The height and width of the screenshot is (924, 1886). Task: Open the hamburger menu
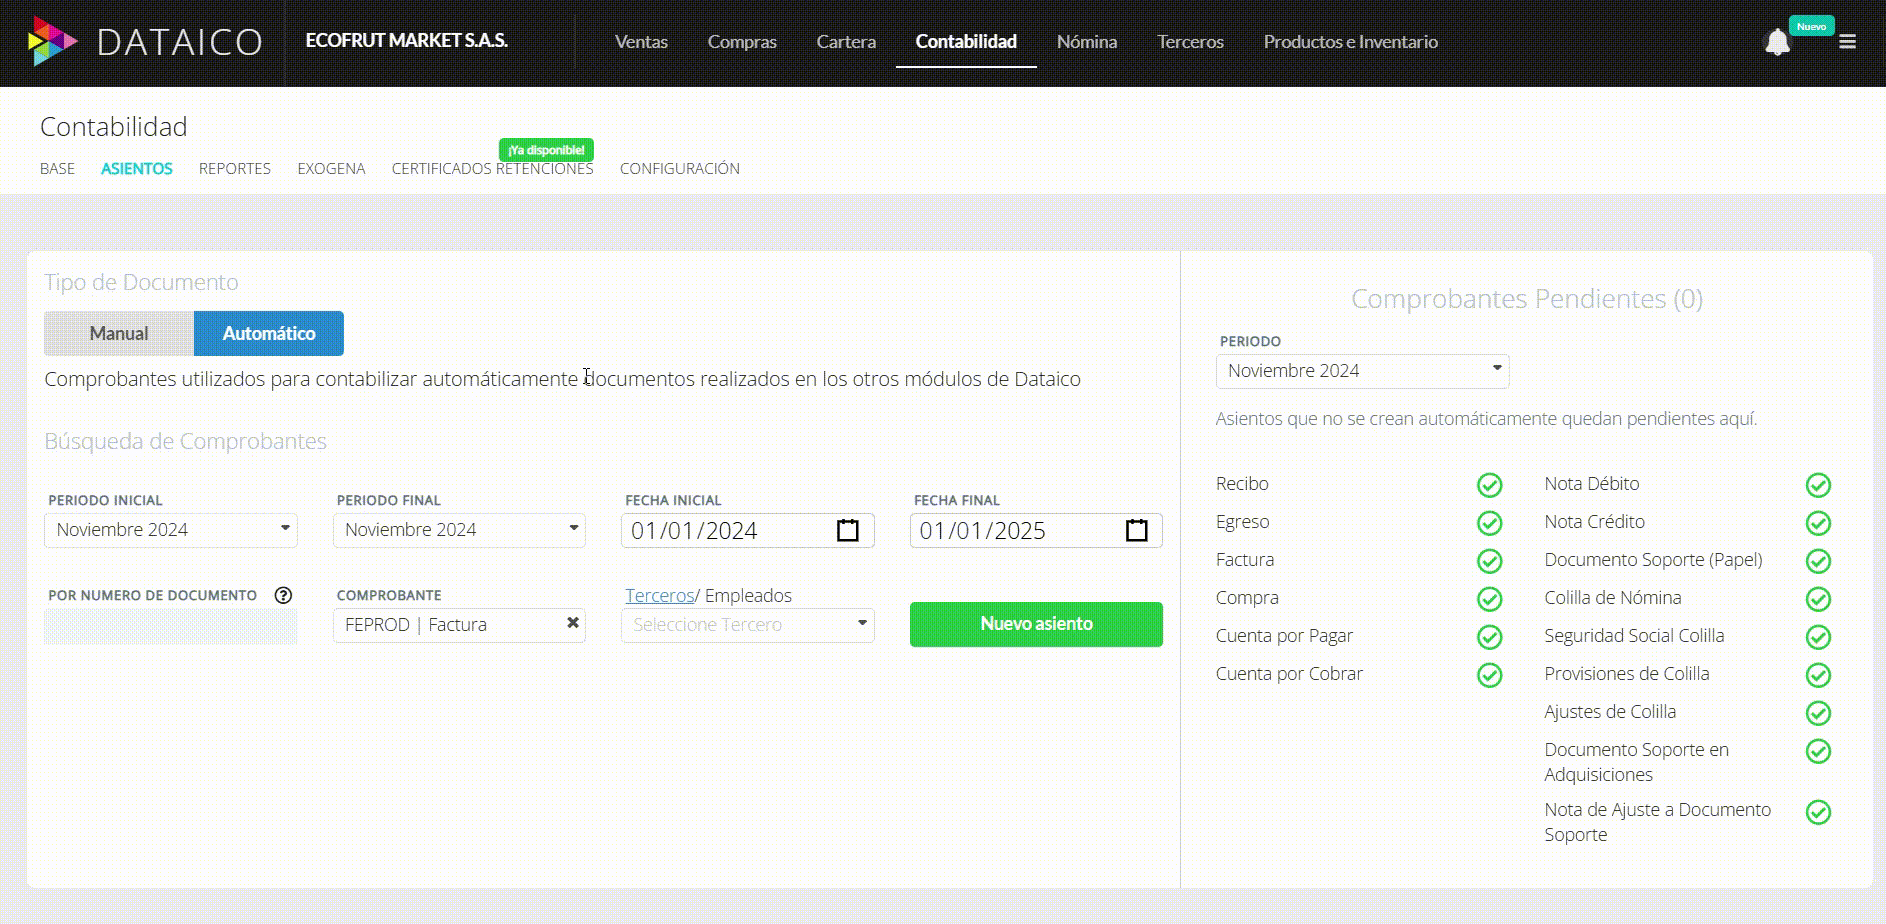click(1847, 42)
